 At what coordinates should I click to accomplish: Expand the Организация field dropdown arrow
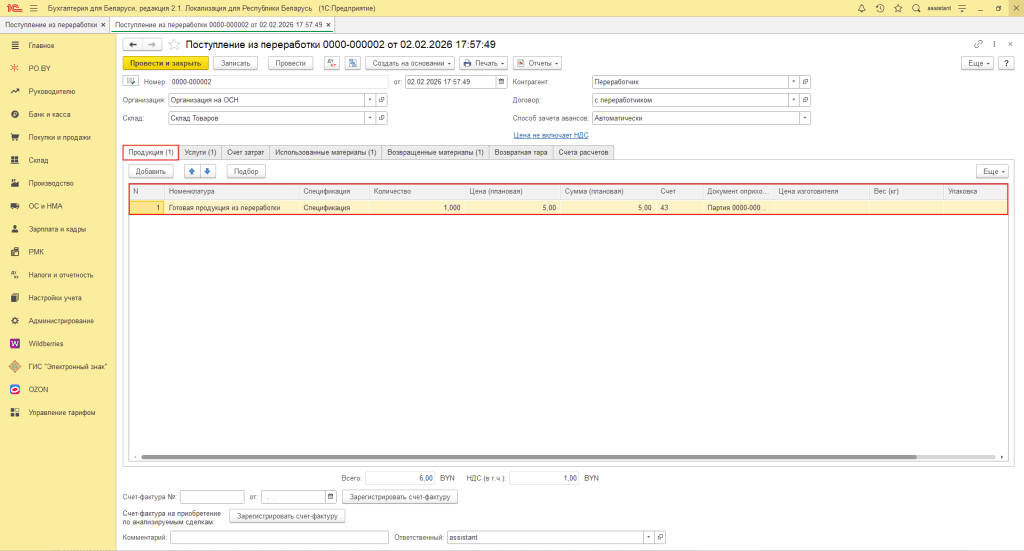tap(369, 100)
